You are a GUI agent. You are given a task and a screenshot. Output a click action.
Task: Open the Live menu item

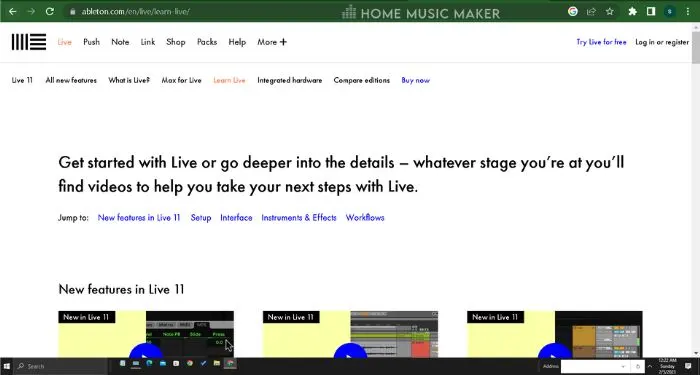[64, 42]
